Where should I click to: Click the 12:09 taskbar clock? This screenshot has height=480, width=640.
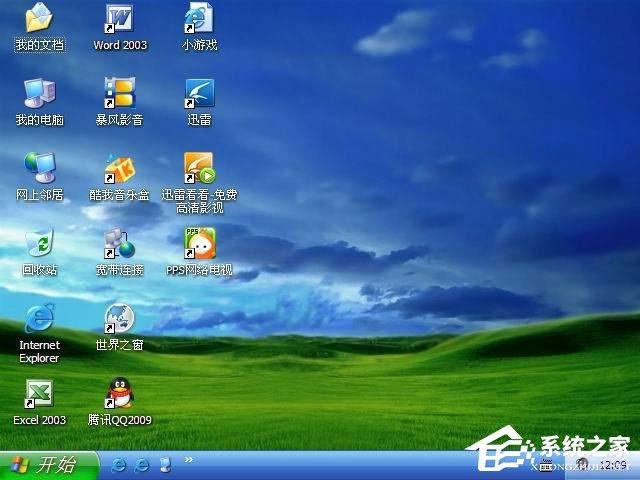pos(613,465)
